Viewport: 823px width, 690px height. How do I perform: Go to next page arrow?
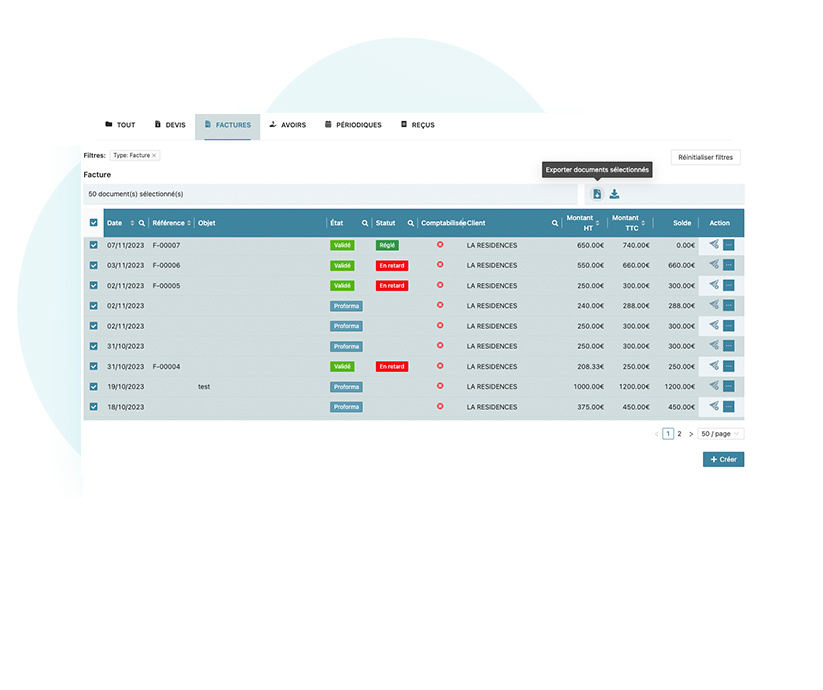(x=691, y=434)
